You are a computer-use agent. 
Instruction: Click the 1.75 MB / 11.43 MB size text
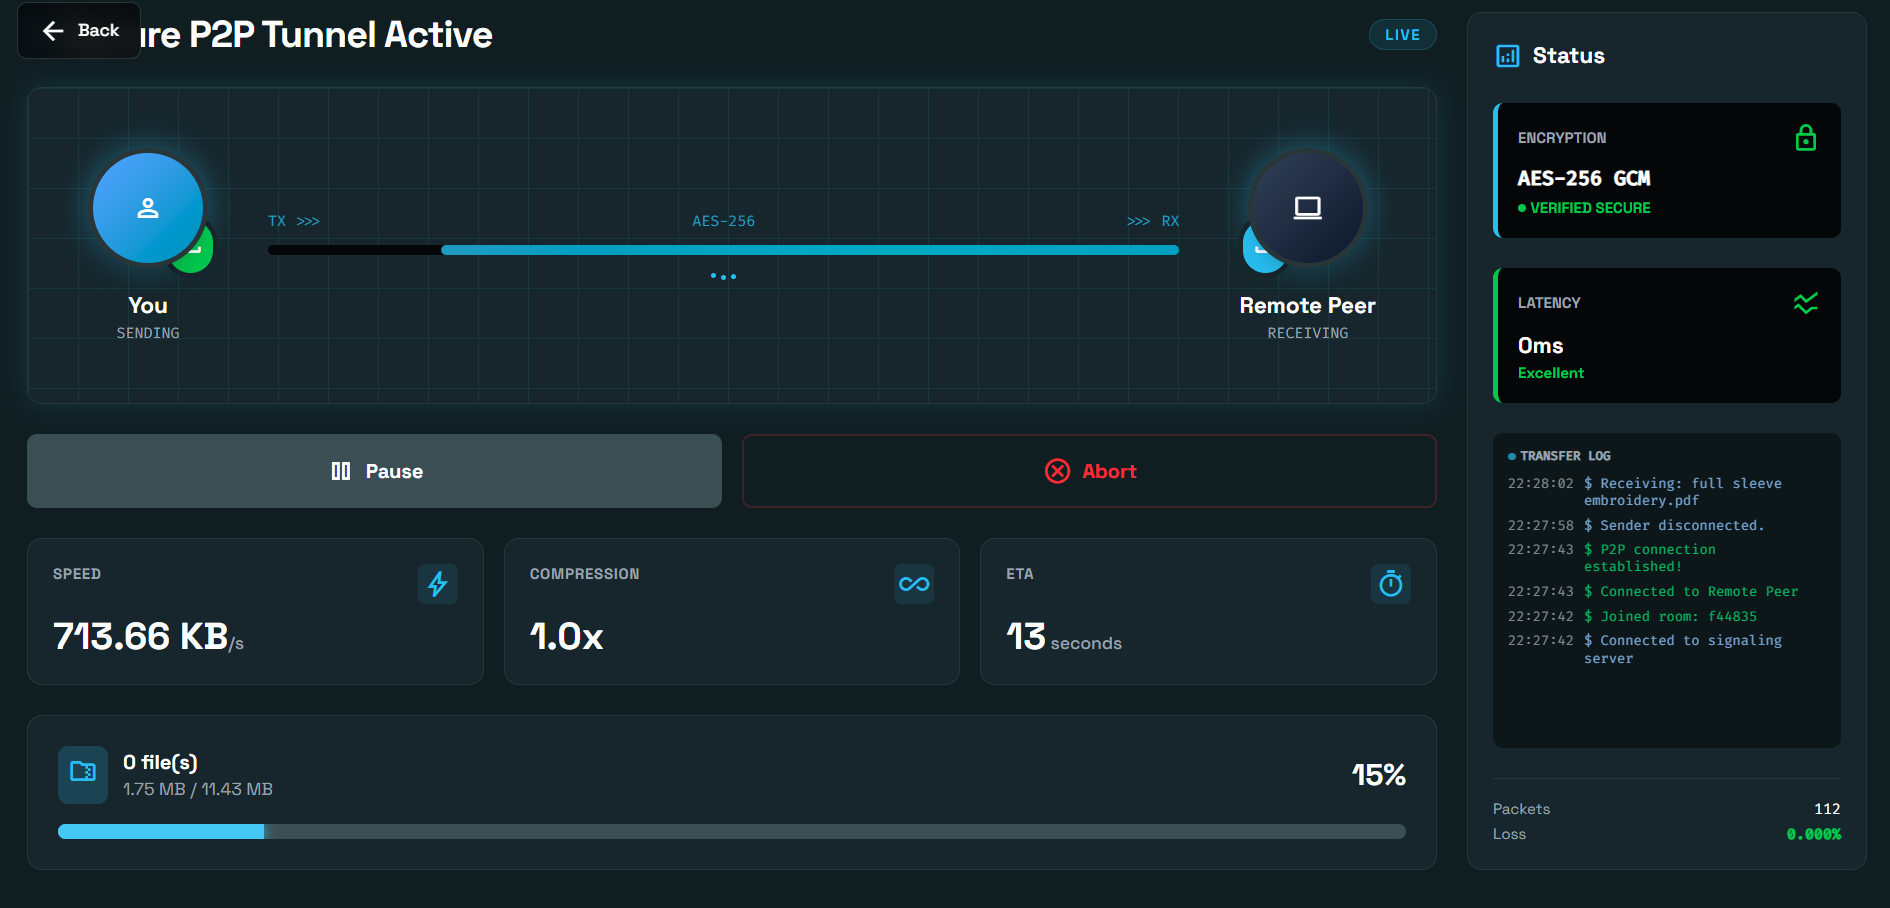[x=198, y=789]
